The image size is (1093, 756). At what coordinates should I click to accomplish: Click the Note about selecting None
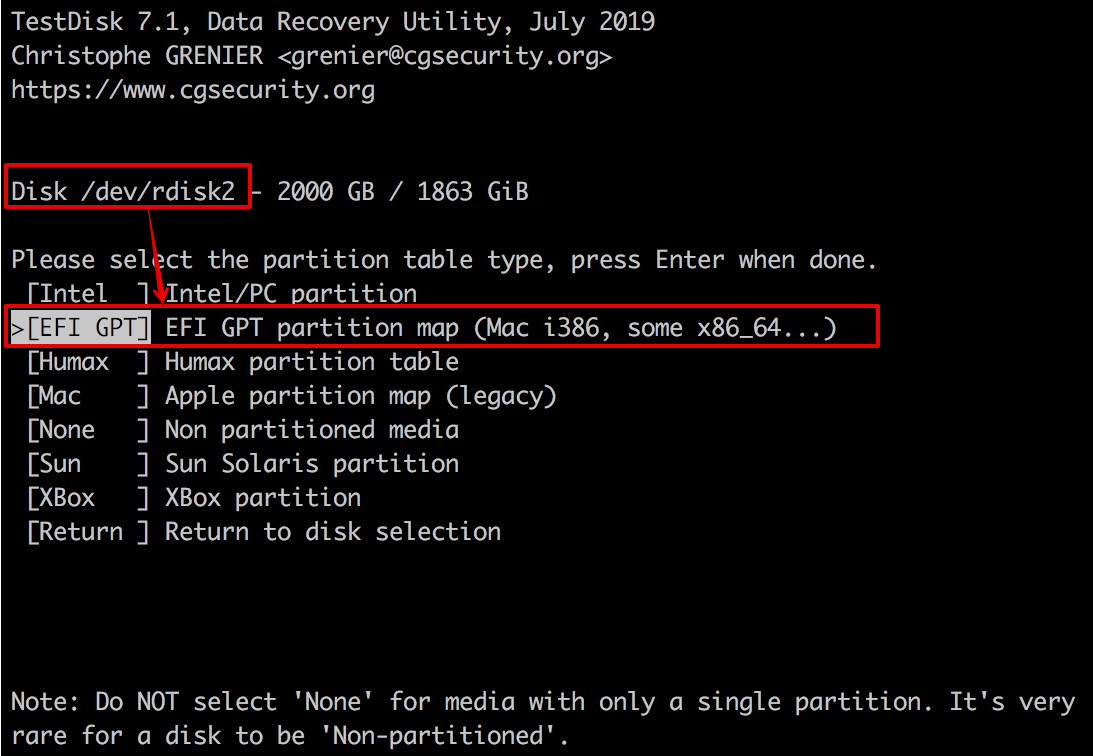(x=543, y=718)
